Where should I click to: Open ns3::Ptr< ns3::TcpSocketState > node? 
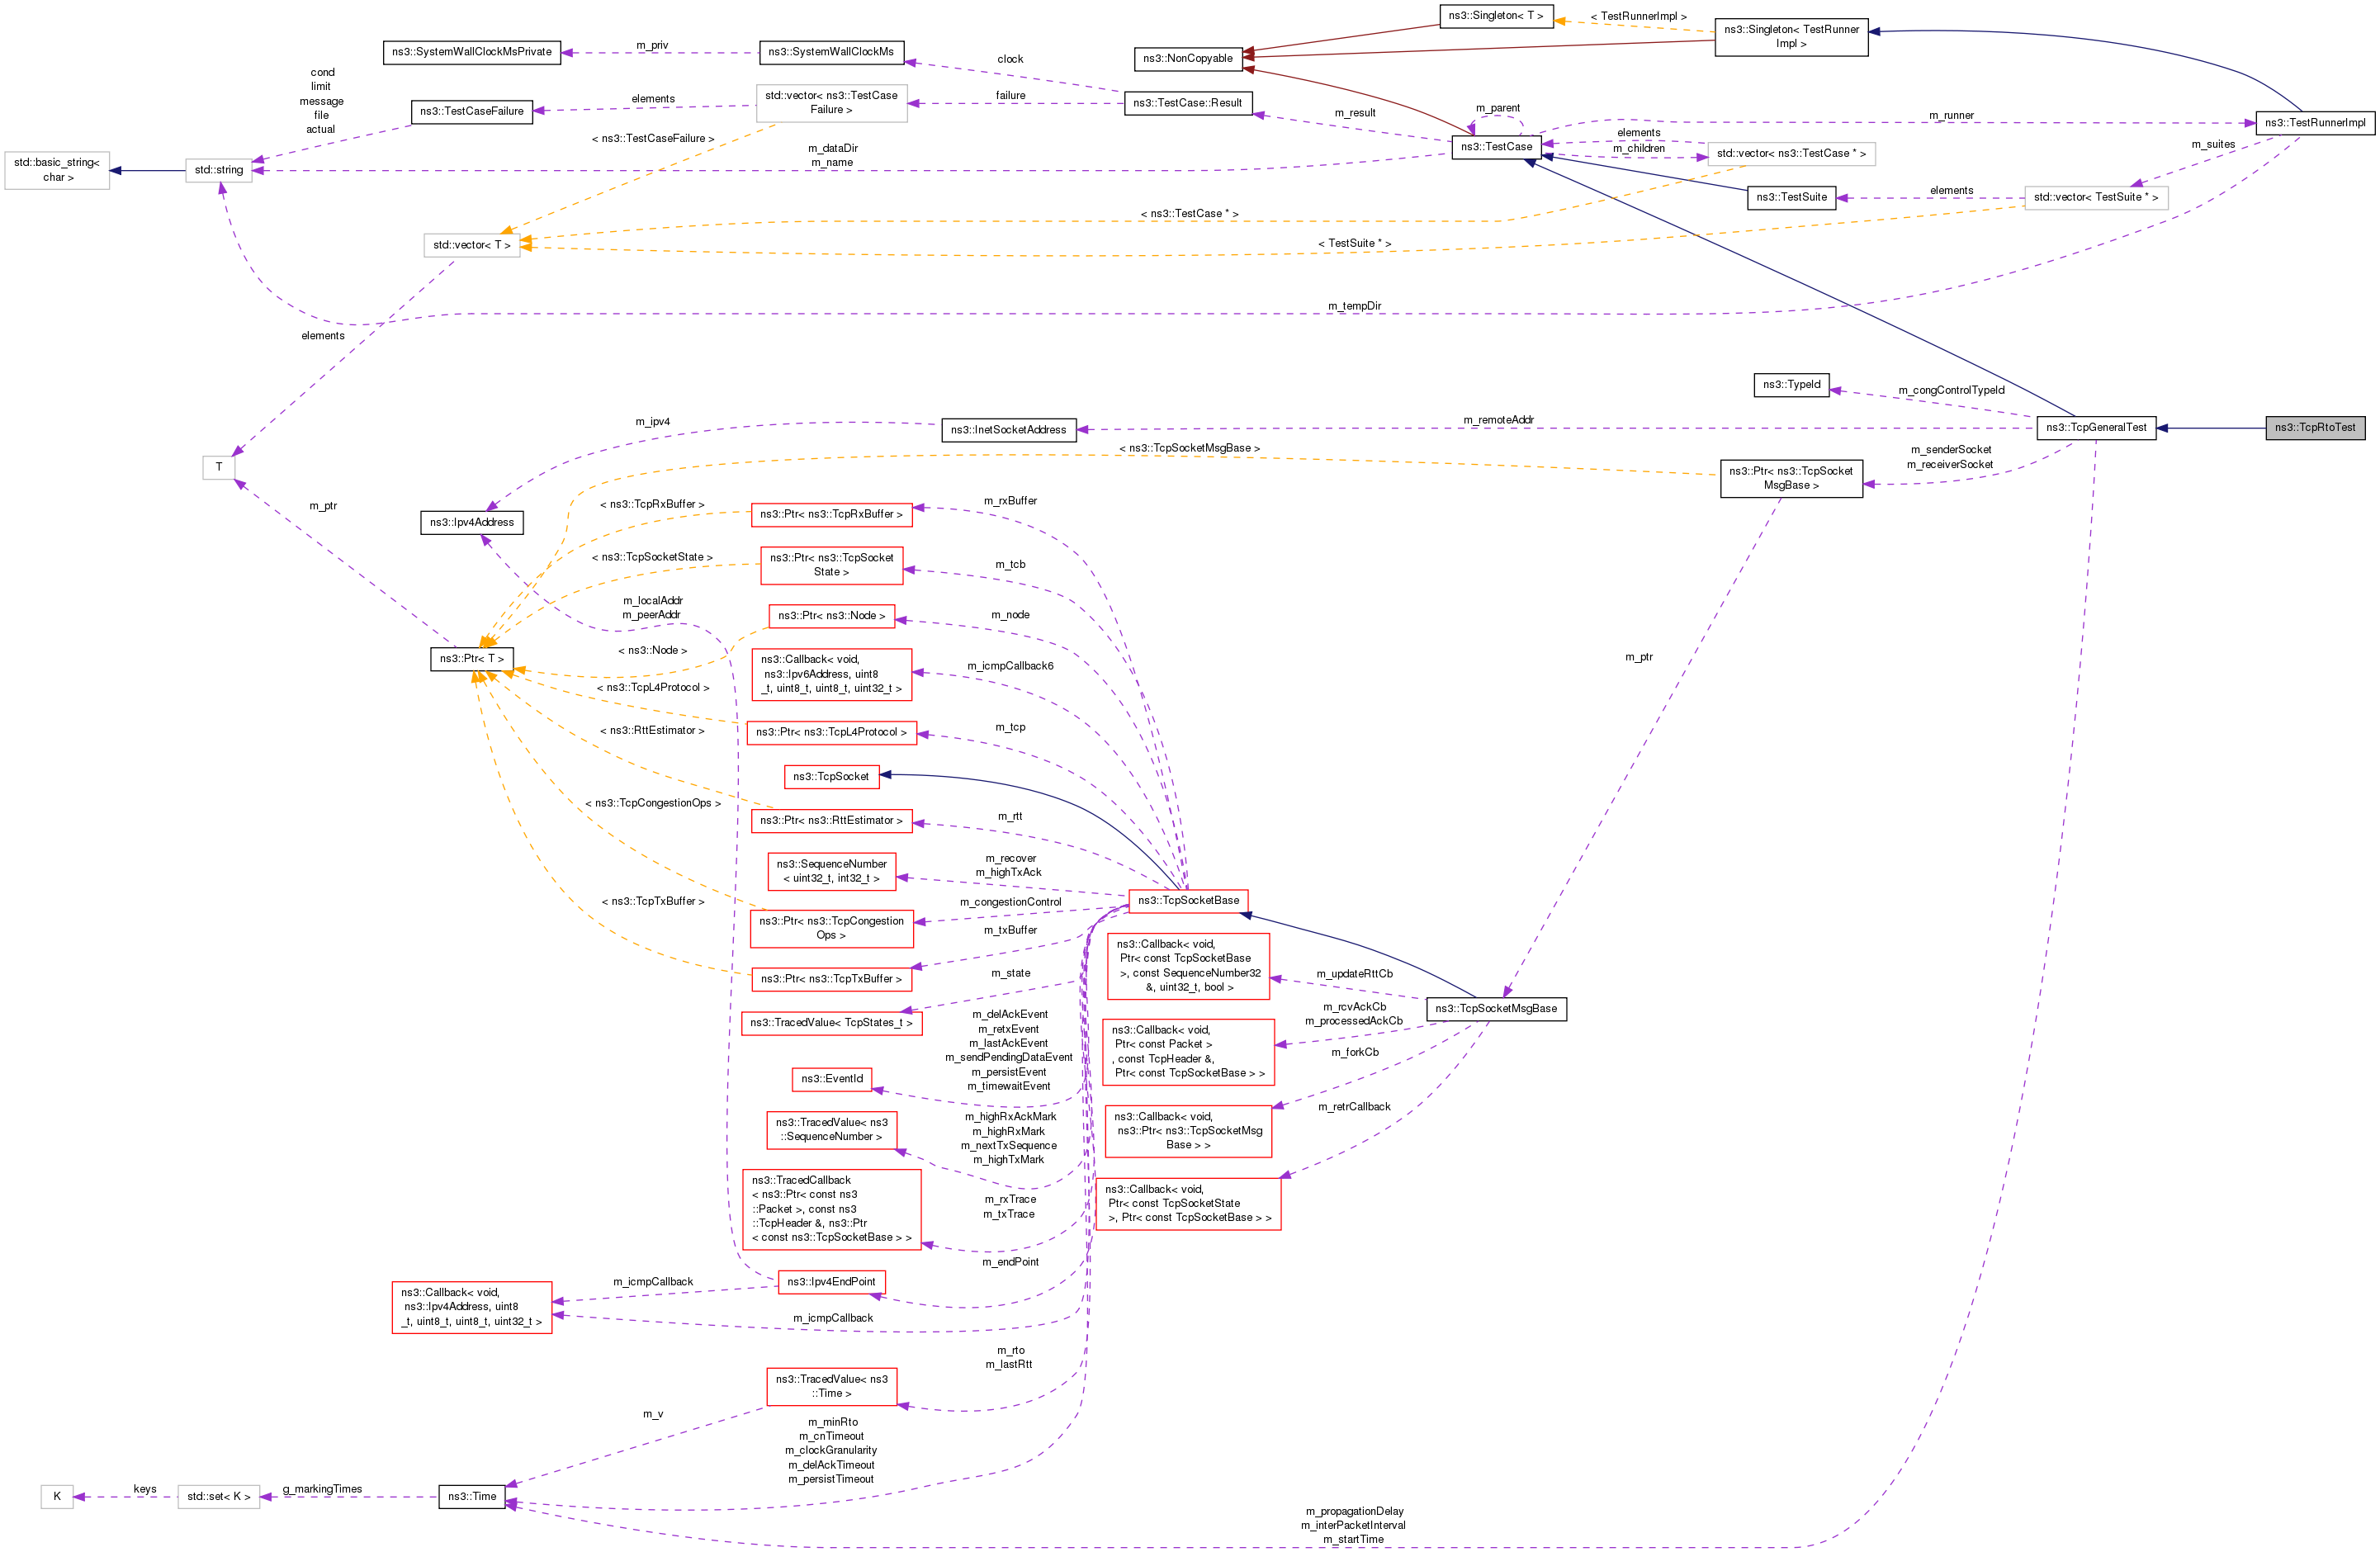pos(831,566)
